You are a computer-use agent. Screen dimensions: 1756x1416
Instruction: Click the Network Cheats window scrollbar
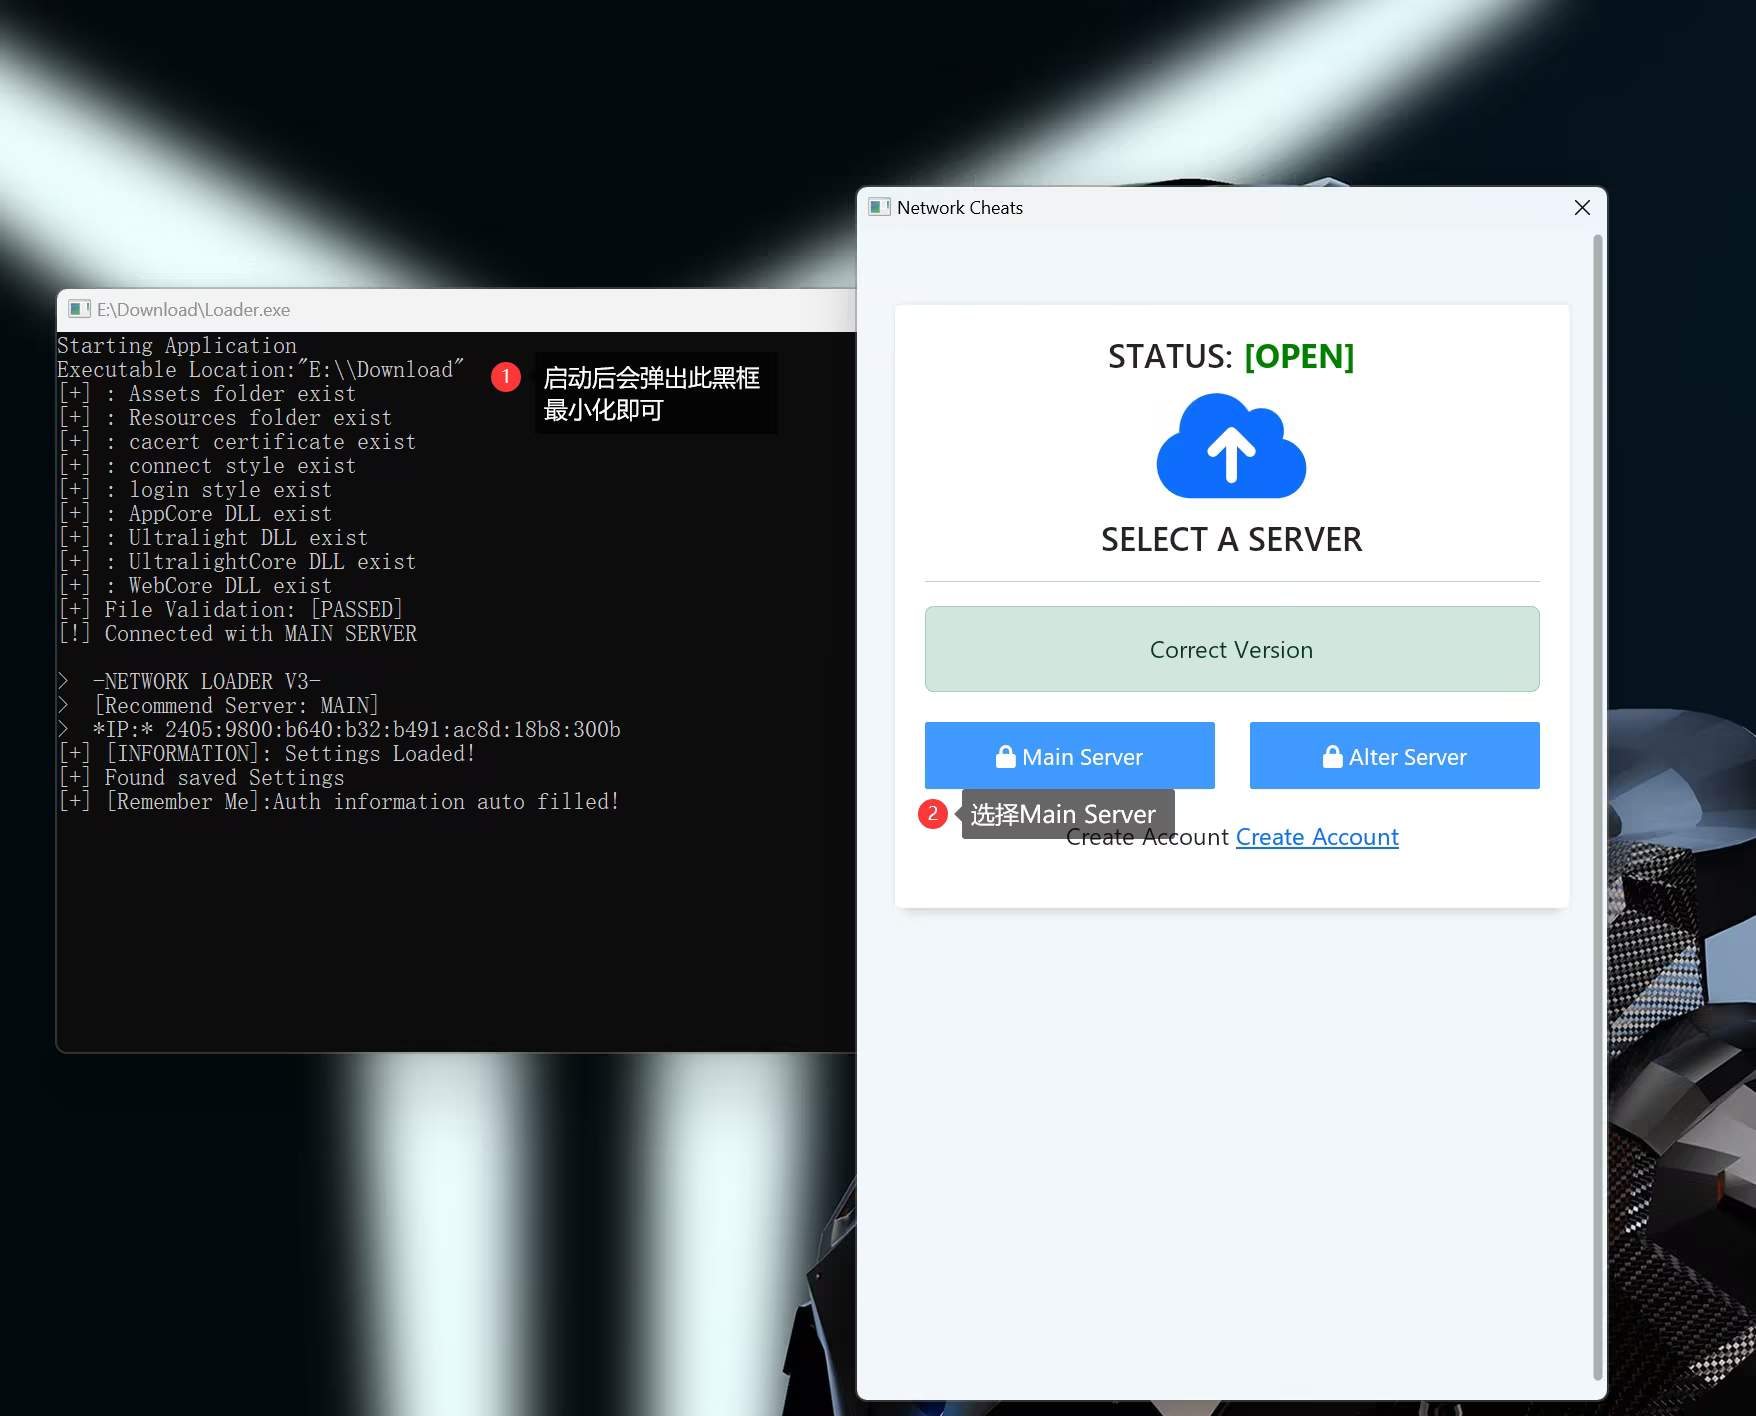tap(1597, 800)
